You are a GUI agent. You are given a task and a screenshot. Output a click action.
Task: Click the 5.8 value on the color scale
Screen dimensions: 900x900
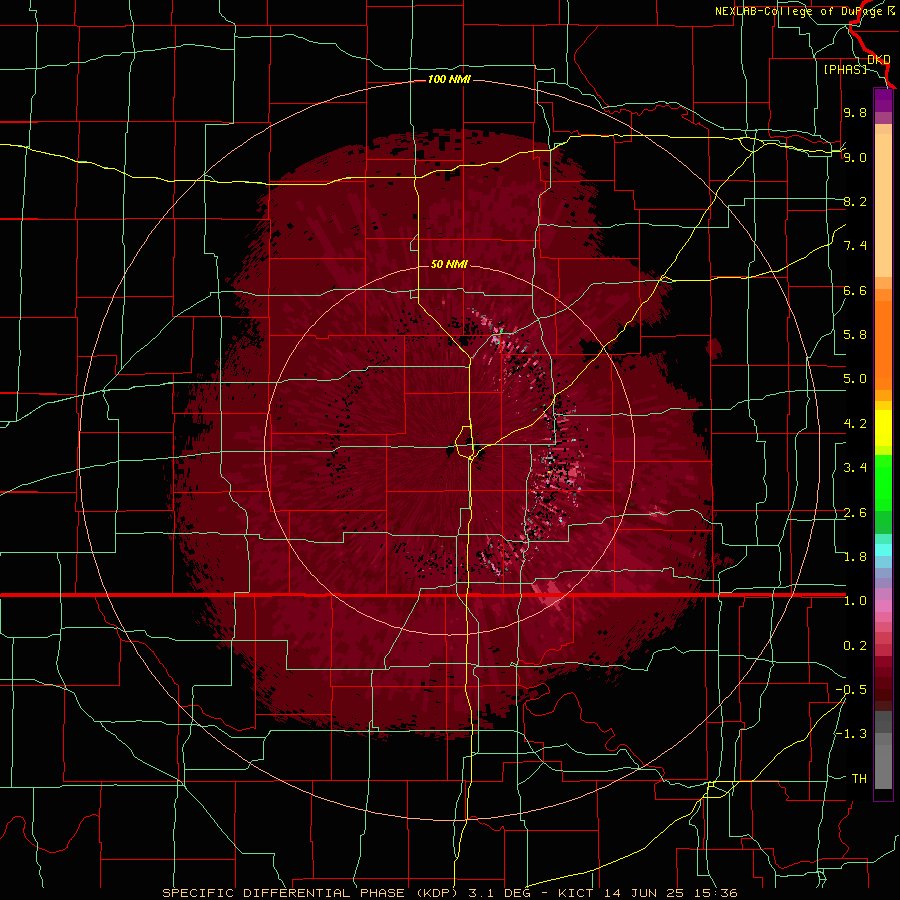pyautogui.click(x=855, y=335)
